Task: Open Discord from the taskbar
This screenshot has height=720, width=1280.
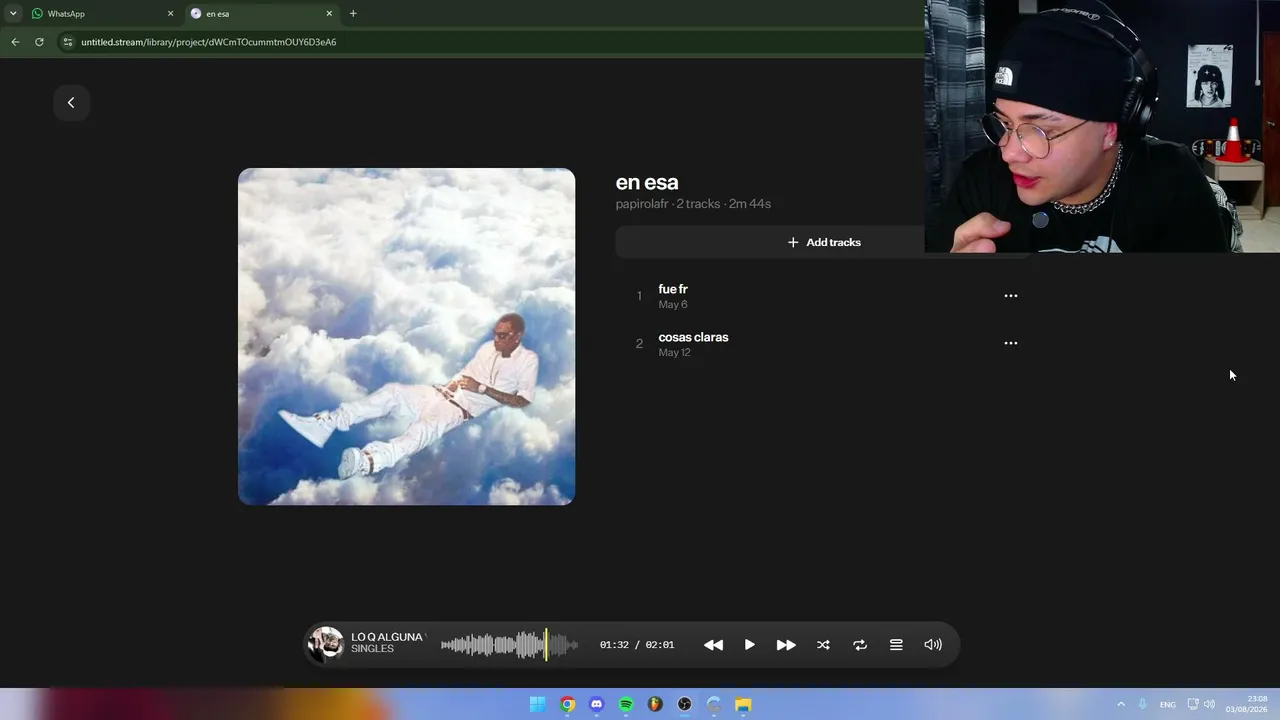Action: pyautogui.click(x=597, y=704)
